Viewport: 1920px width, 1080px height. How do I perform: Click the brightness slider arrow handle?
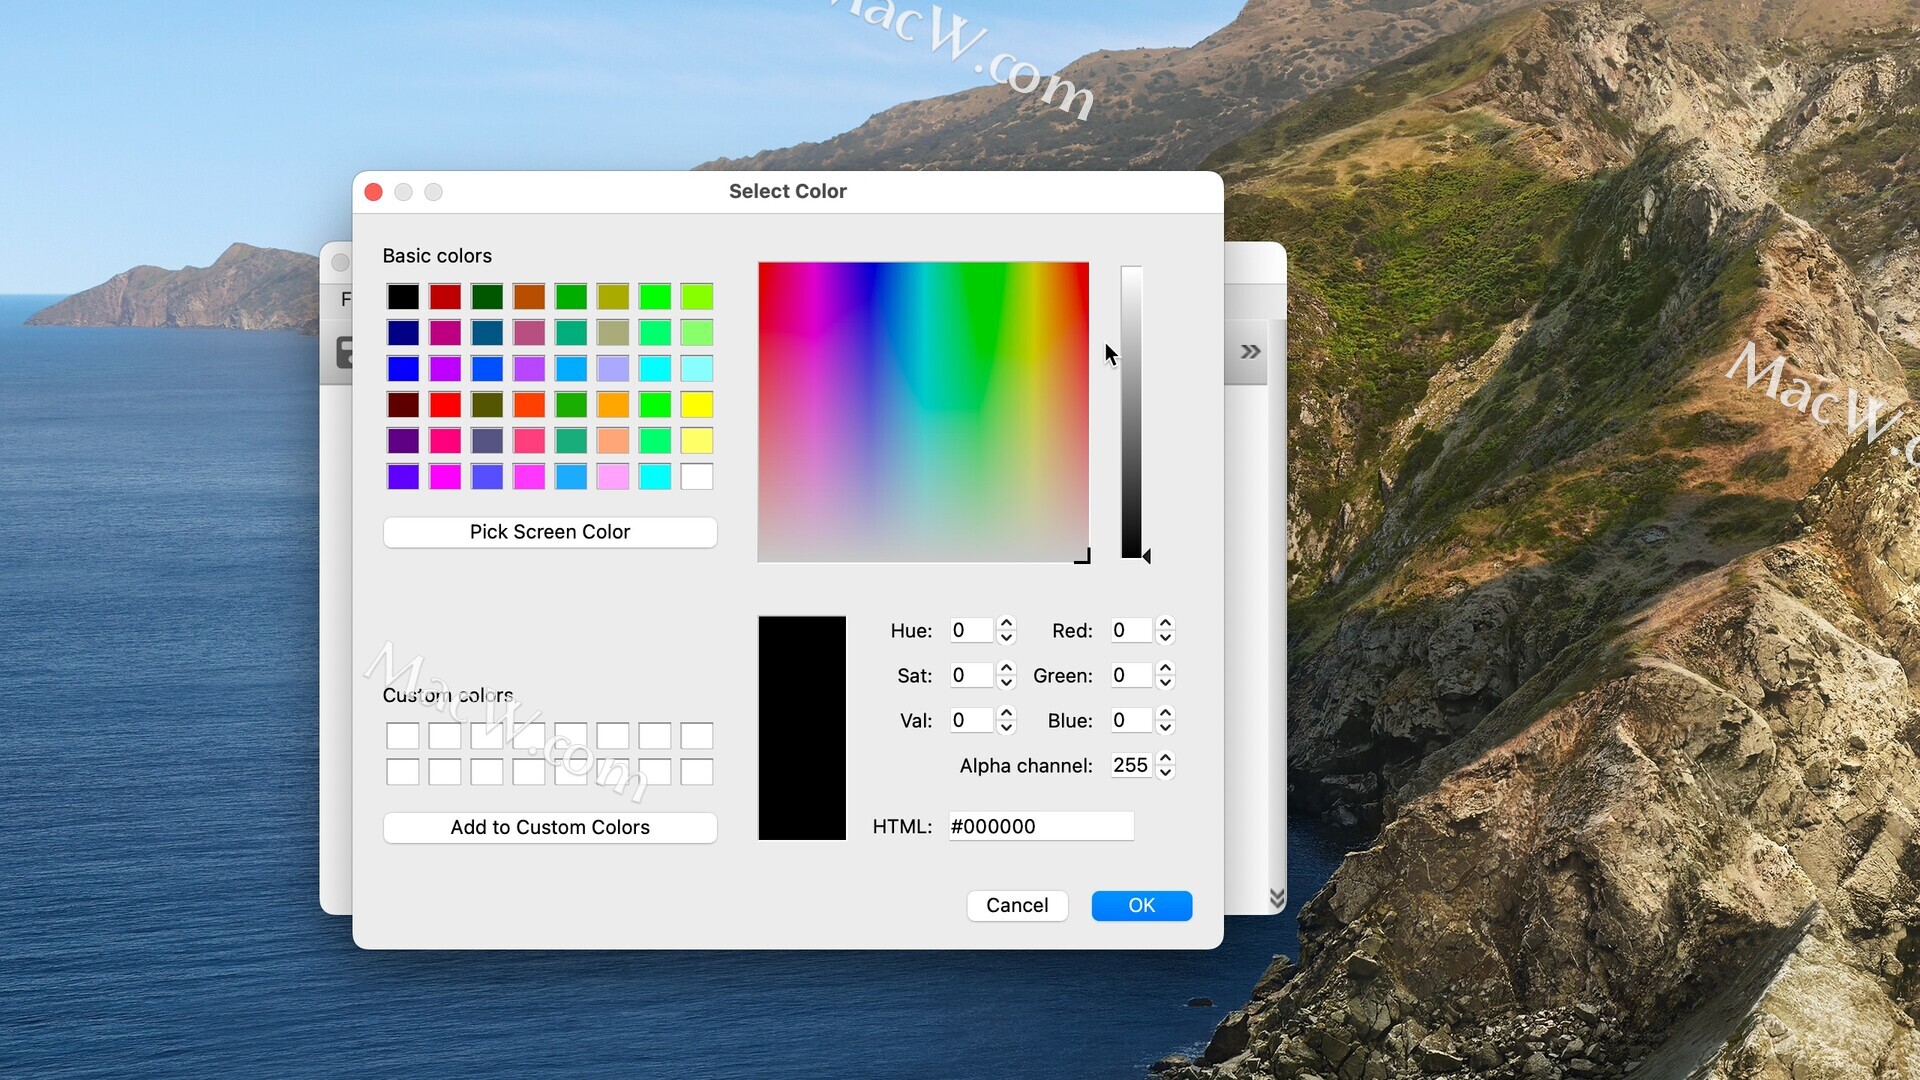pos(1147,556)
